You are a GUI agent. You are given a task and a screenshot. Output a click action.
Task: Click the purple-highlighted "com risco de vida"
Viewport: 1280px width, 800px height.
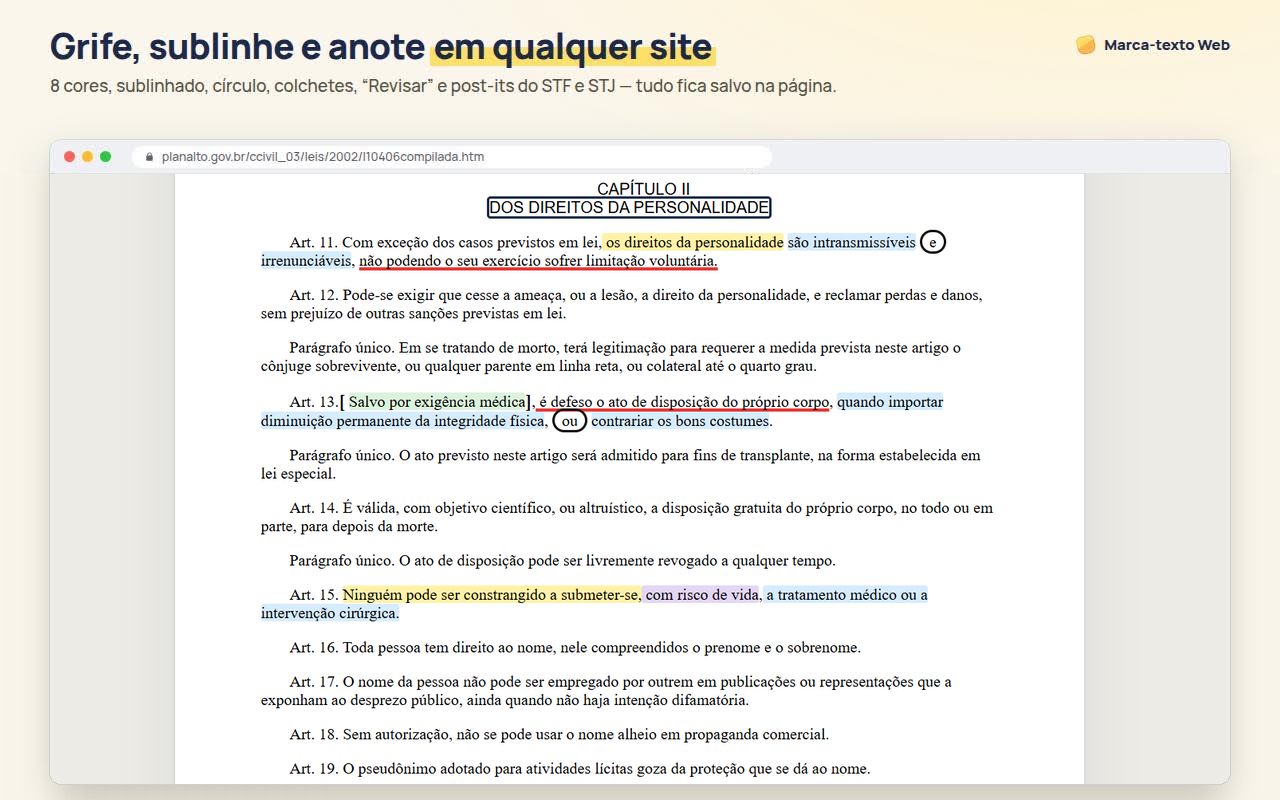(x=701, y=595)
